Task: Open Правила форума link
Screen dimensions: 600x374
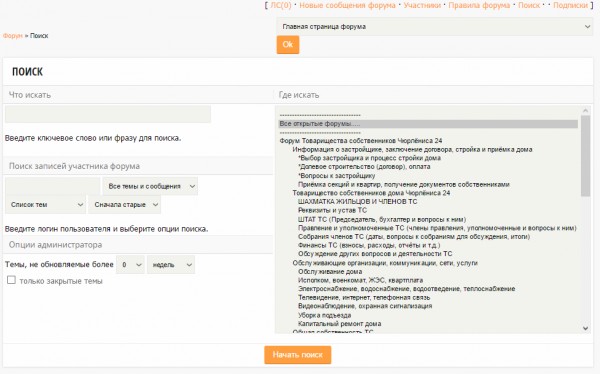Action: pyautogui.click(x=479, y=5)
